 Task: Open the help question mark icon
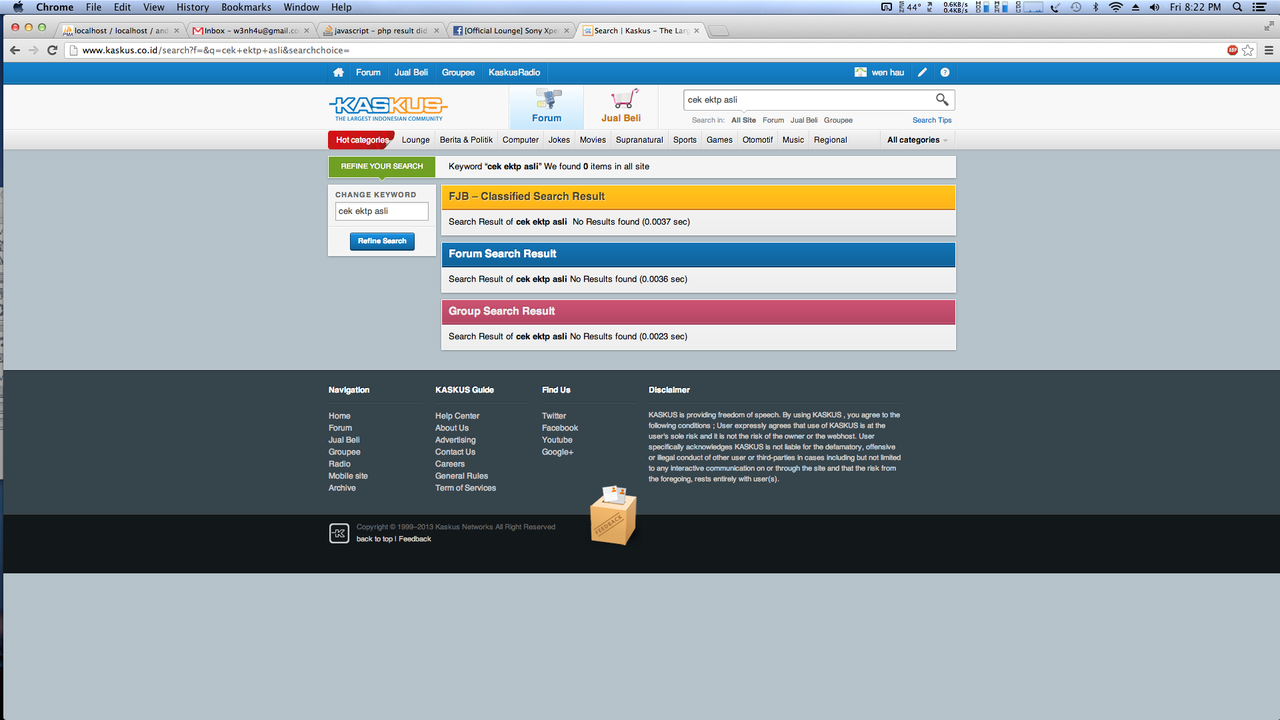coord(945,72)
